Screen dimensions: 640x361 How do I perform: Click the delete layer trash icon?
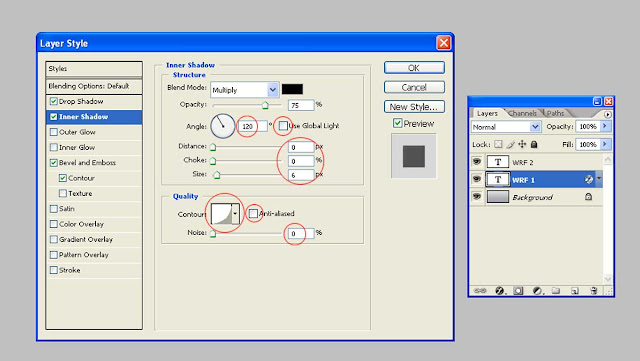pyautogui.click(x=594, y=291)
